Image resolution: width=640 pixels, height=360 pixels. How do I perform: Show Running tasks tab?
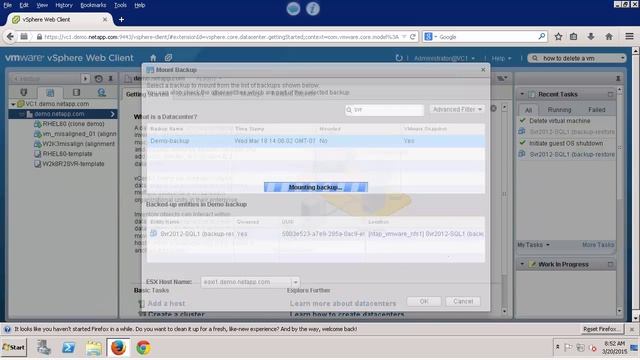click(x=559, y=110)
